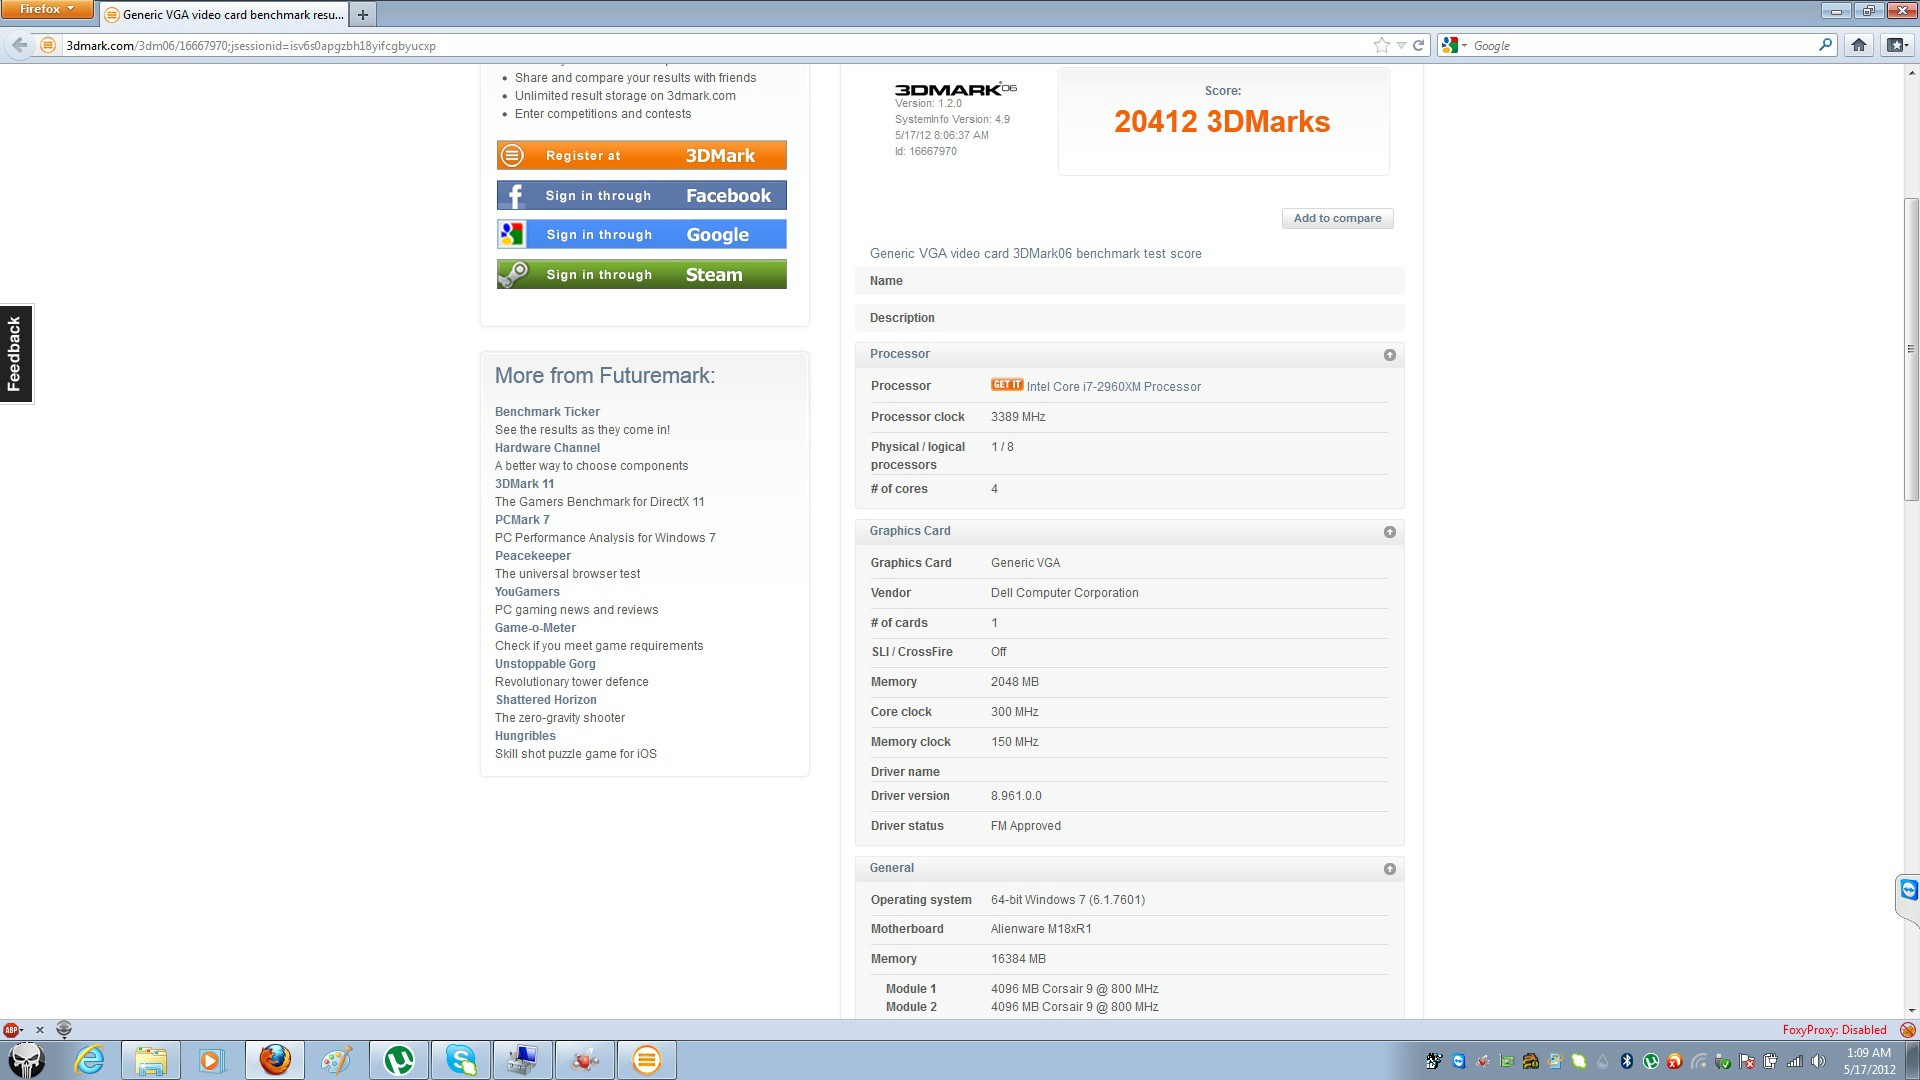Open the Peacekeeper link

(x=533, y=556)
